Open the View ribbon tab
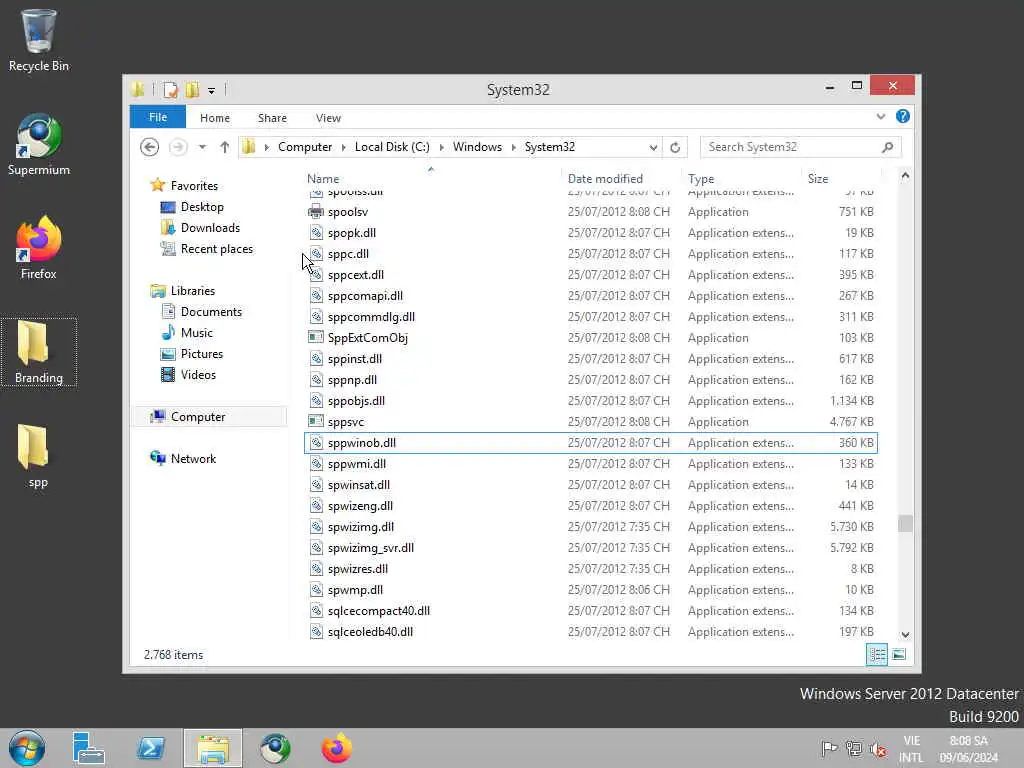 coord(328,118)
